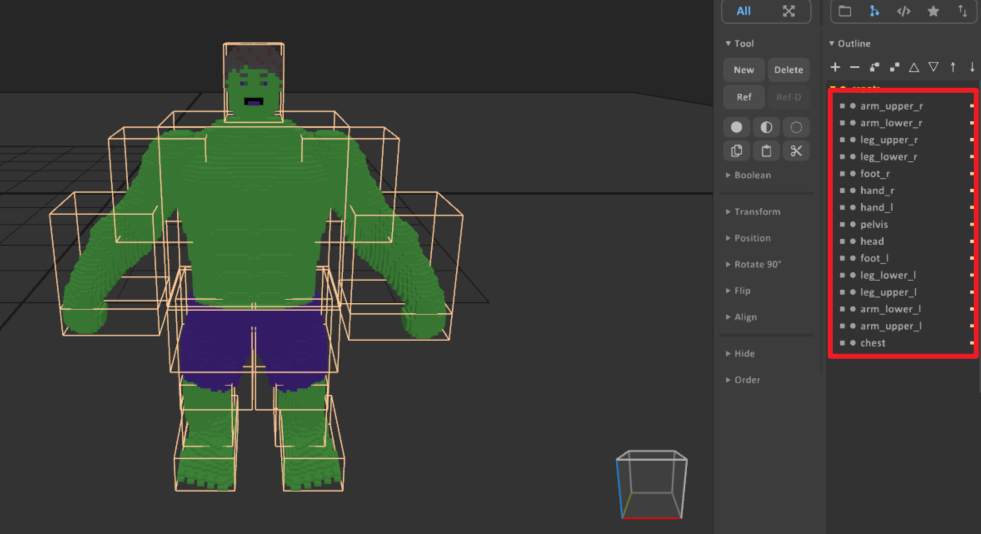Click the thin up arrow in Outline toolbar
Viewport: 981px width, 534px height.
tap(953, 67)
